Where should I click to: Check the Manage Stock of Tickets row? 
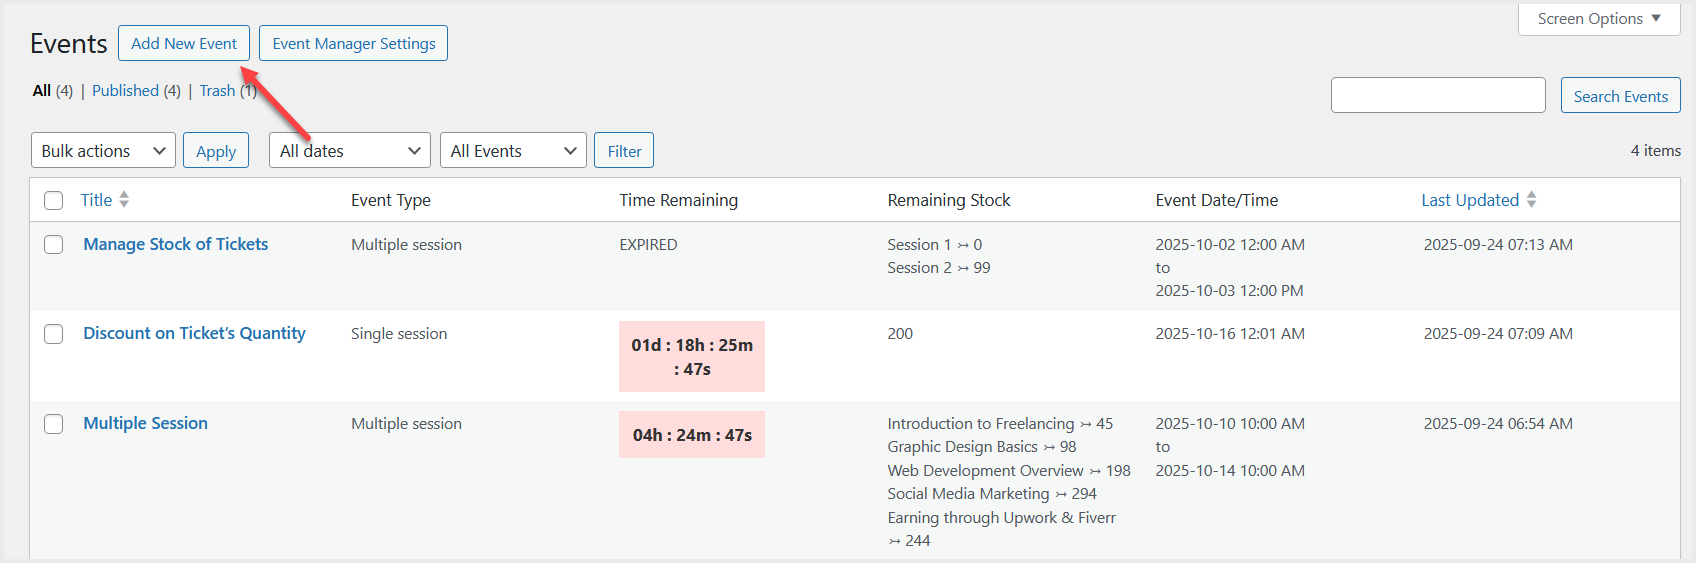coord(54,245)
